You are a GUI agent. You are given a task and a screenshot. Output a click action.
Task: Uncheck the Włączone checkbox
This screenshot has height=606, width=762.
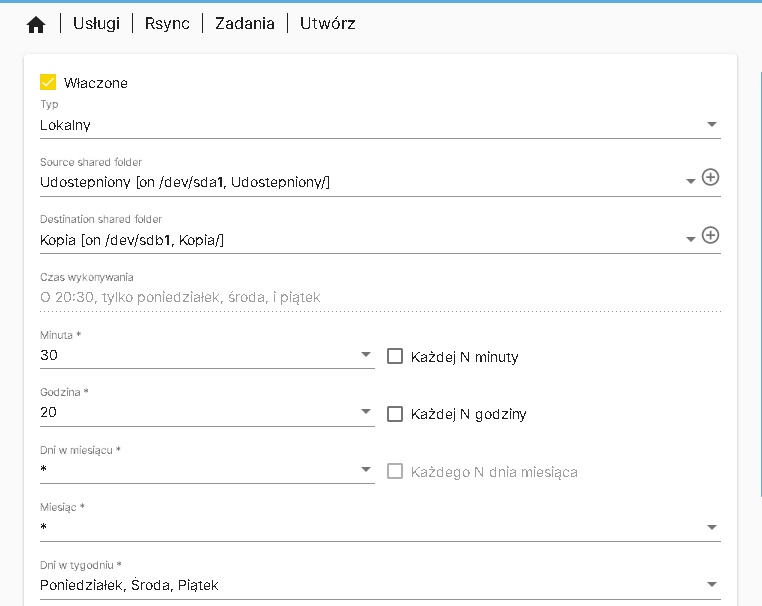tap(48, 83)
